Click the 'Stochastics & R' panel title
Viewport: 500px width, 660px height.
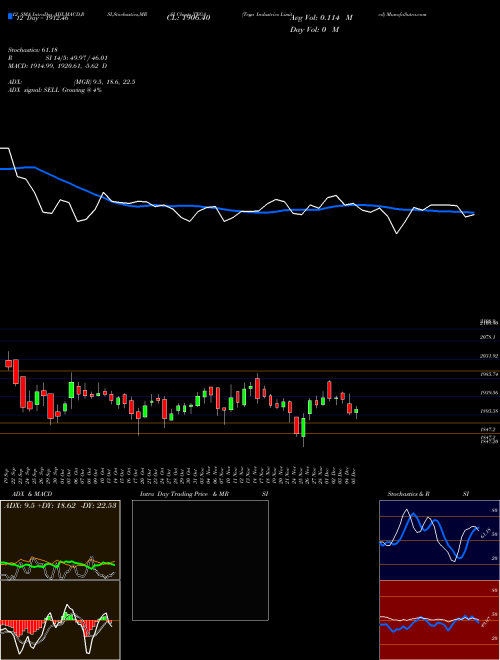pyautogui.click(x=409, y=494)
